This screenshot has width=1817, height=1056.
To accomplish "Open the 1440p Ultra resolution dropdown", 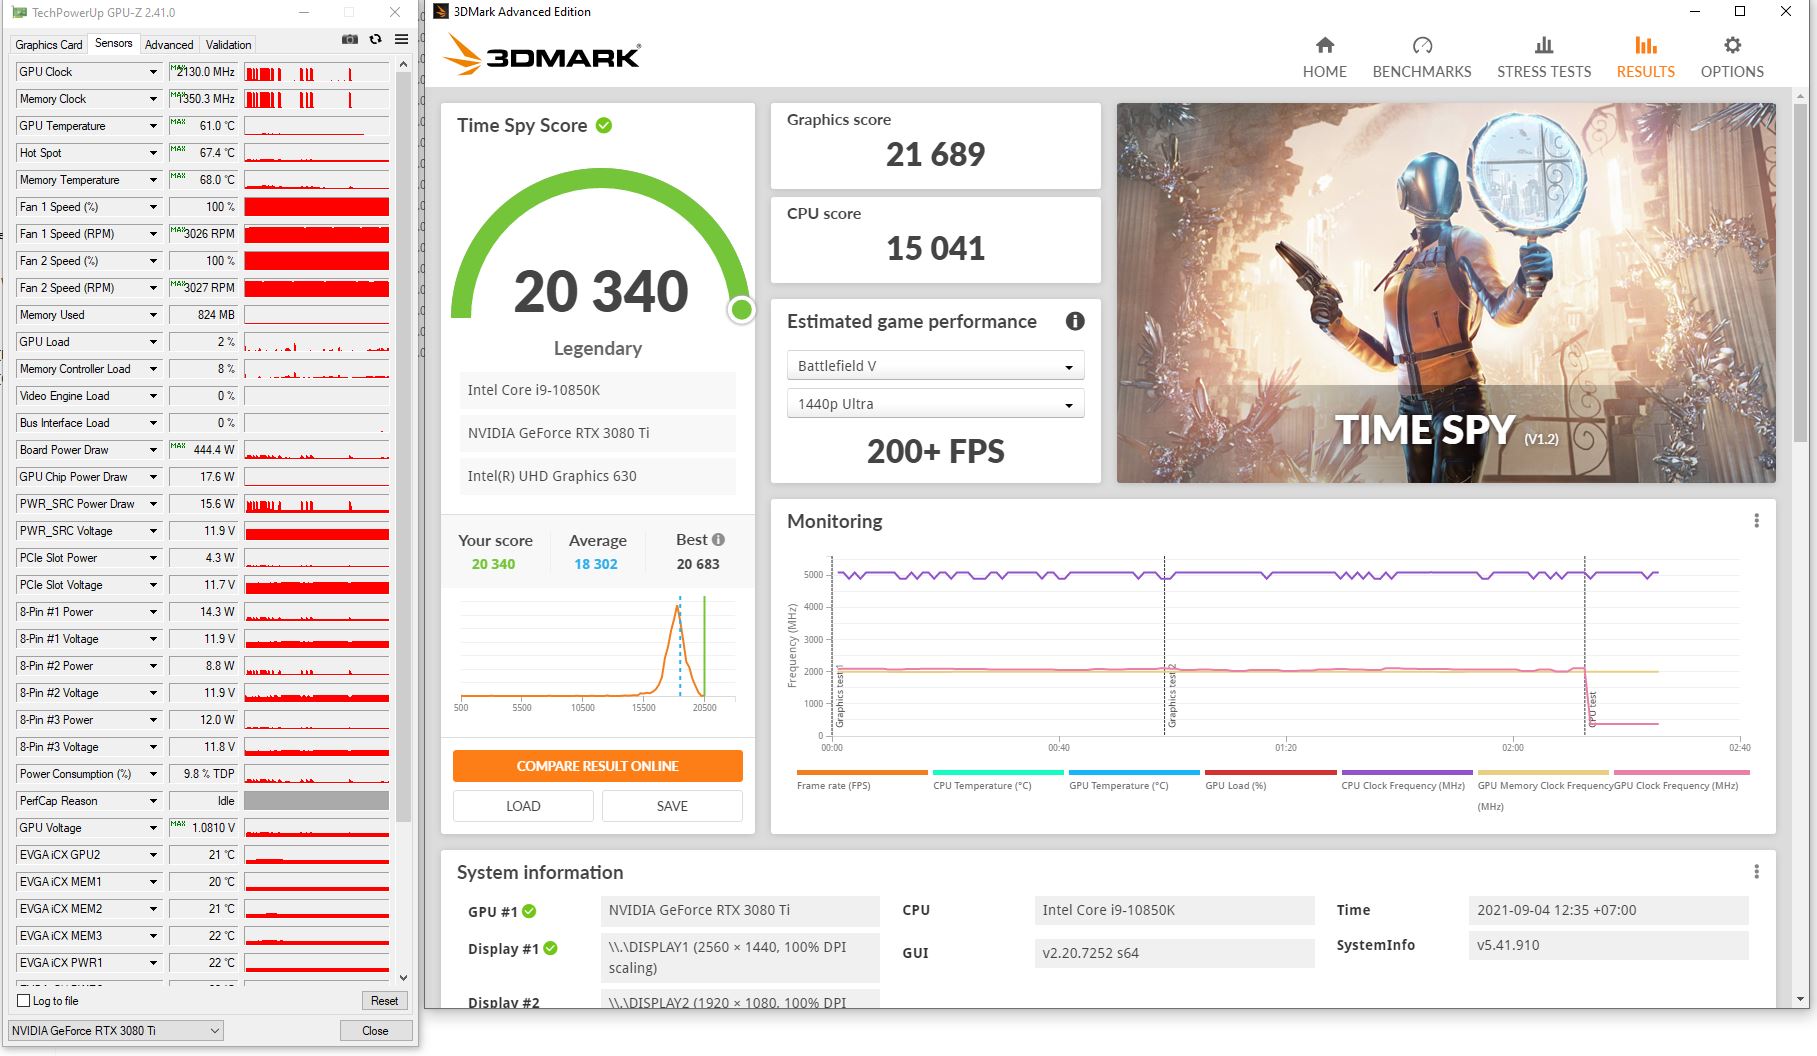I will click(x=935, y=404).
